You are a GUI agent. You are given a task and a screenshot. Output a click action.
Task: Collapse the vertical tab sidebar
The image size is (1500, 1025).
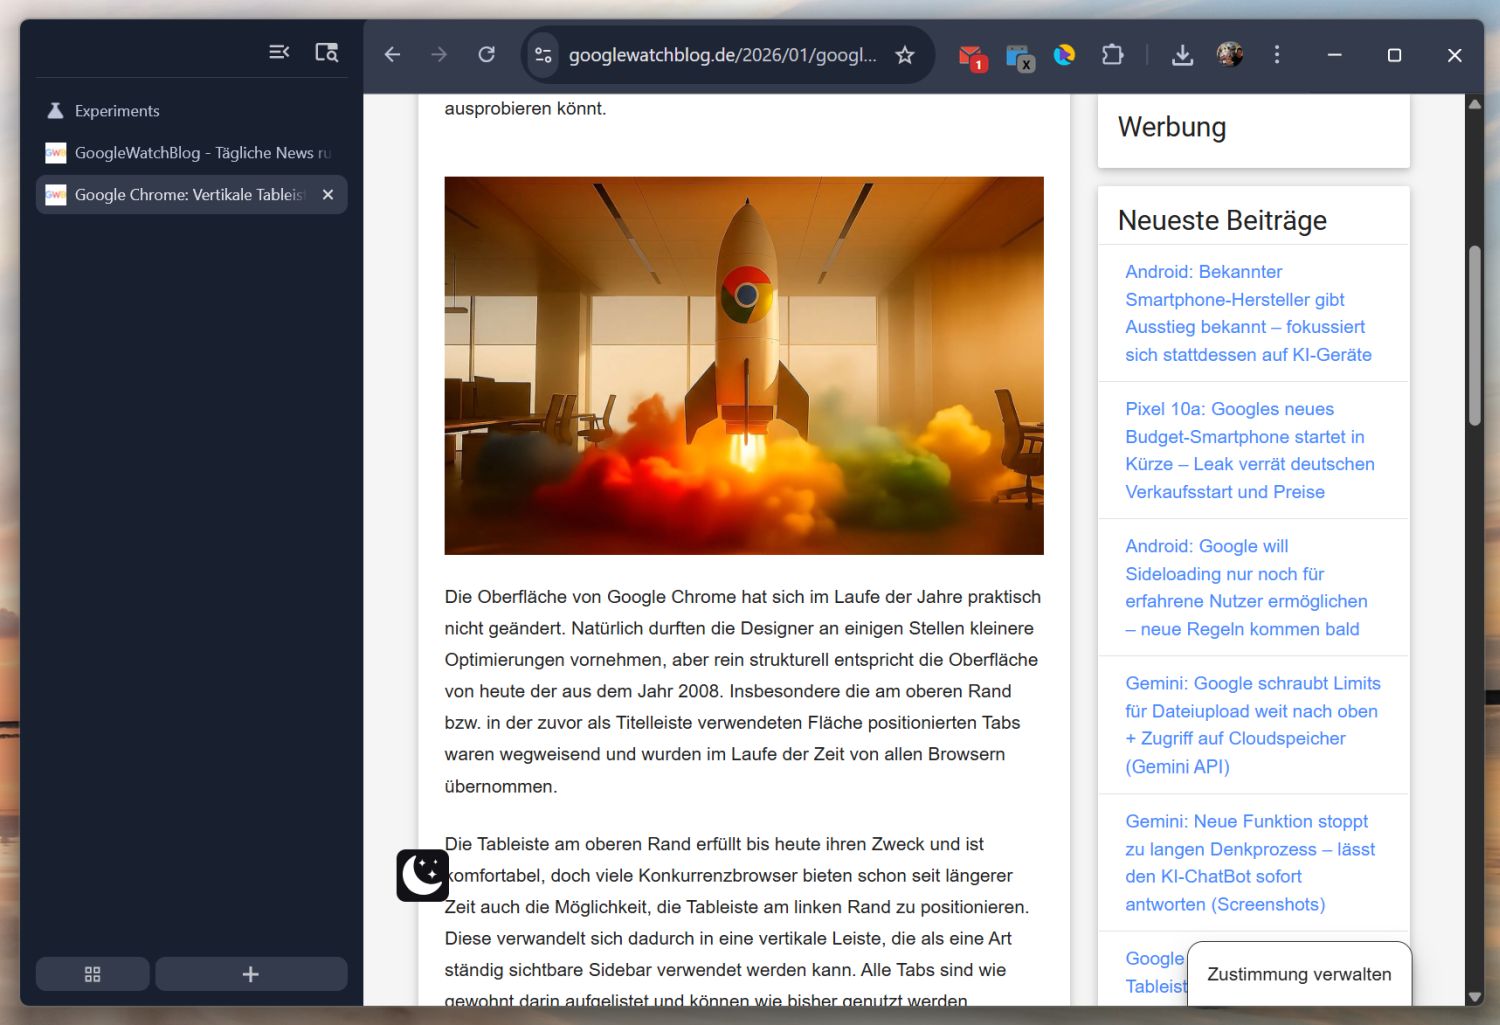point(278,51)
